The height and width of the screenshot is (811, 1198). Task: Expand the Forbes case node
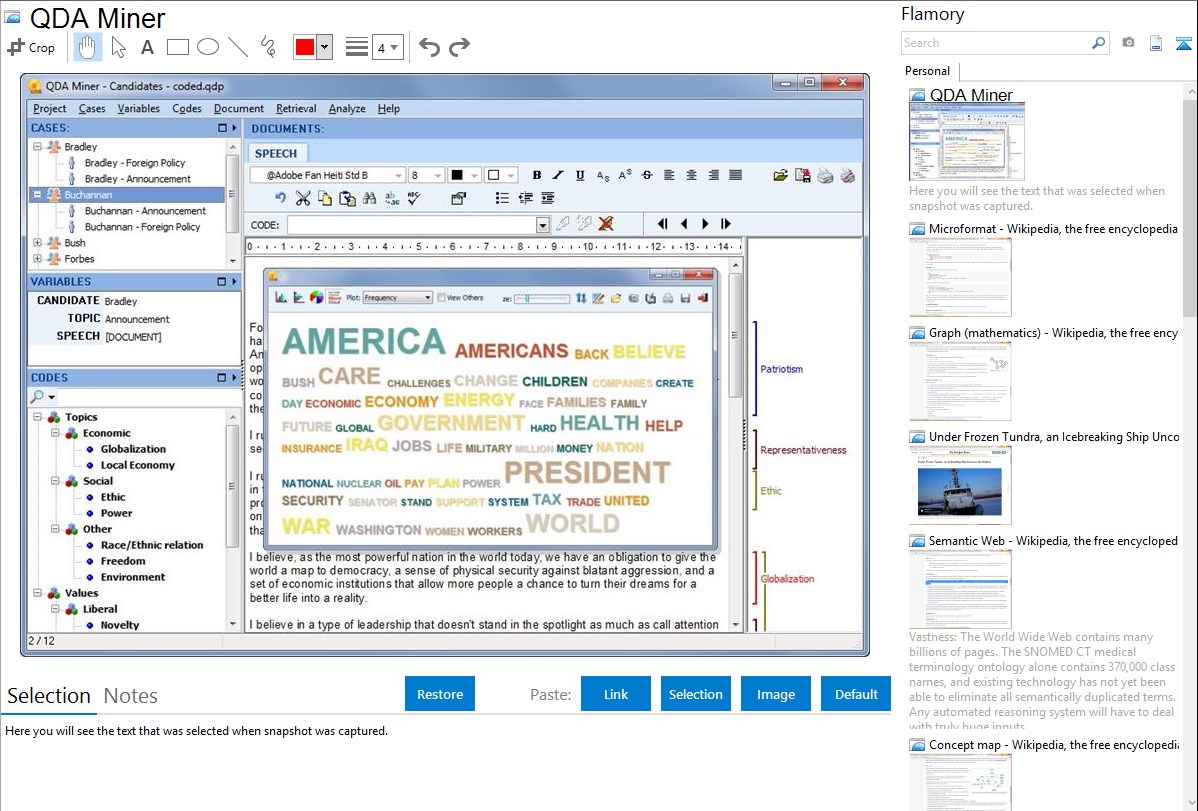pos(37,258)
